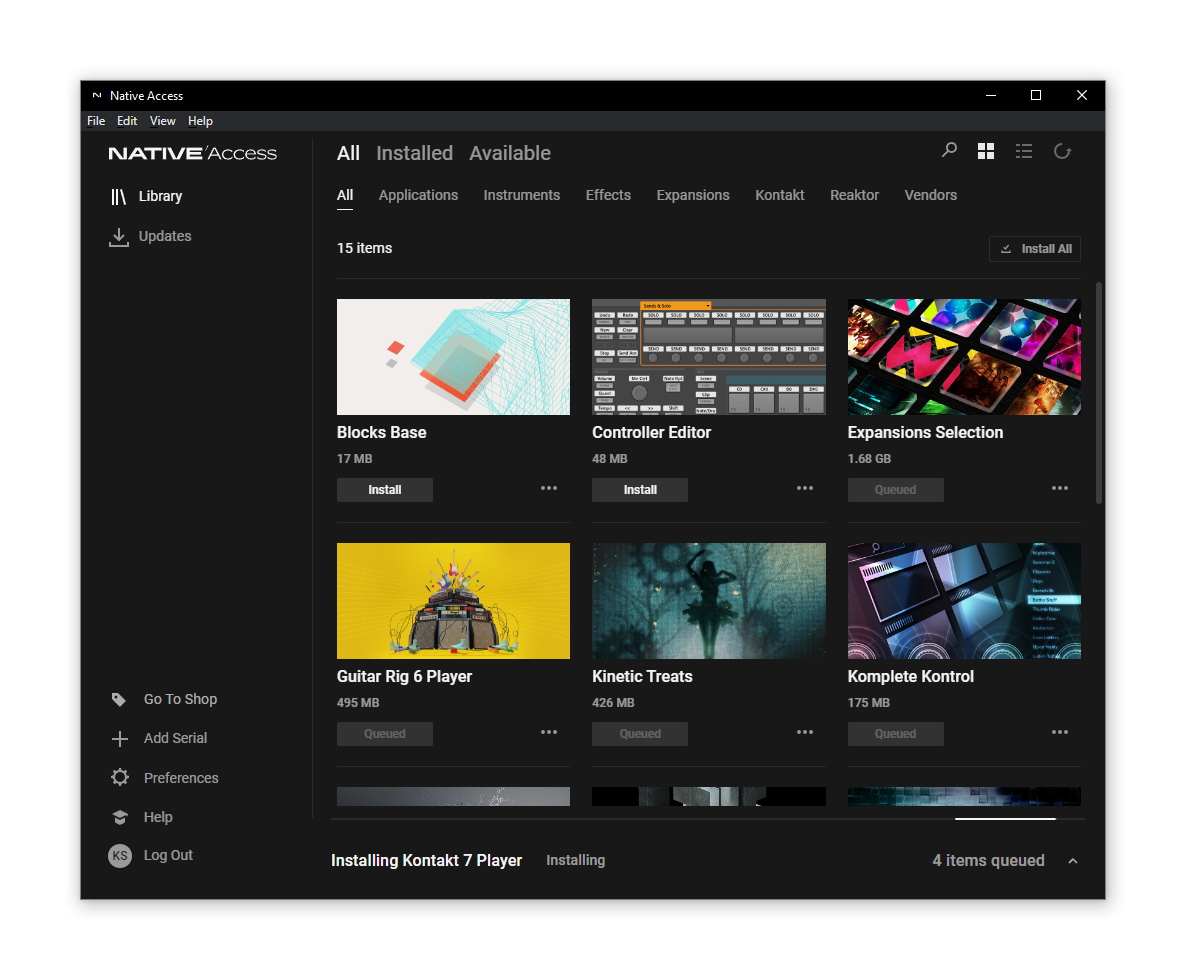Switch to list view layout
This screenshot has width=1186, height=980.
click(x=1024, y=151)
